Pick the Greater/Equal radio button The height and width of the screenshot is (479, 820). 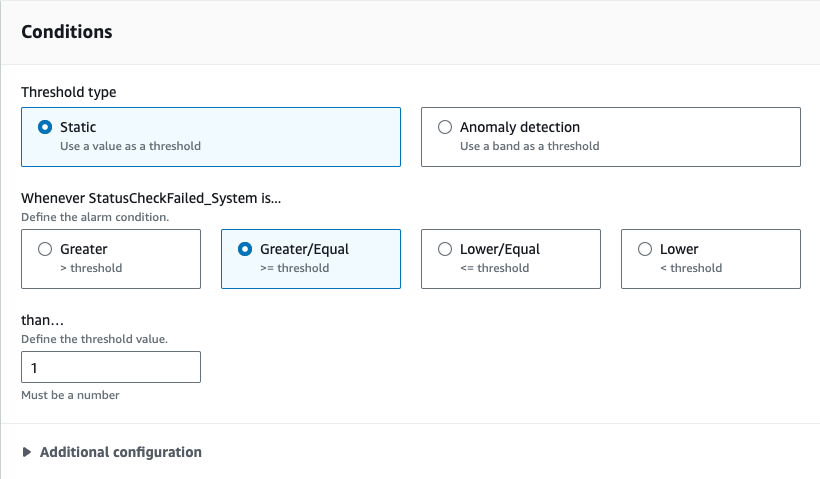pyautogui.click(x=245, y=250)
